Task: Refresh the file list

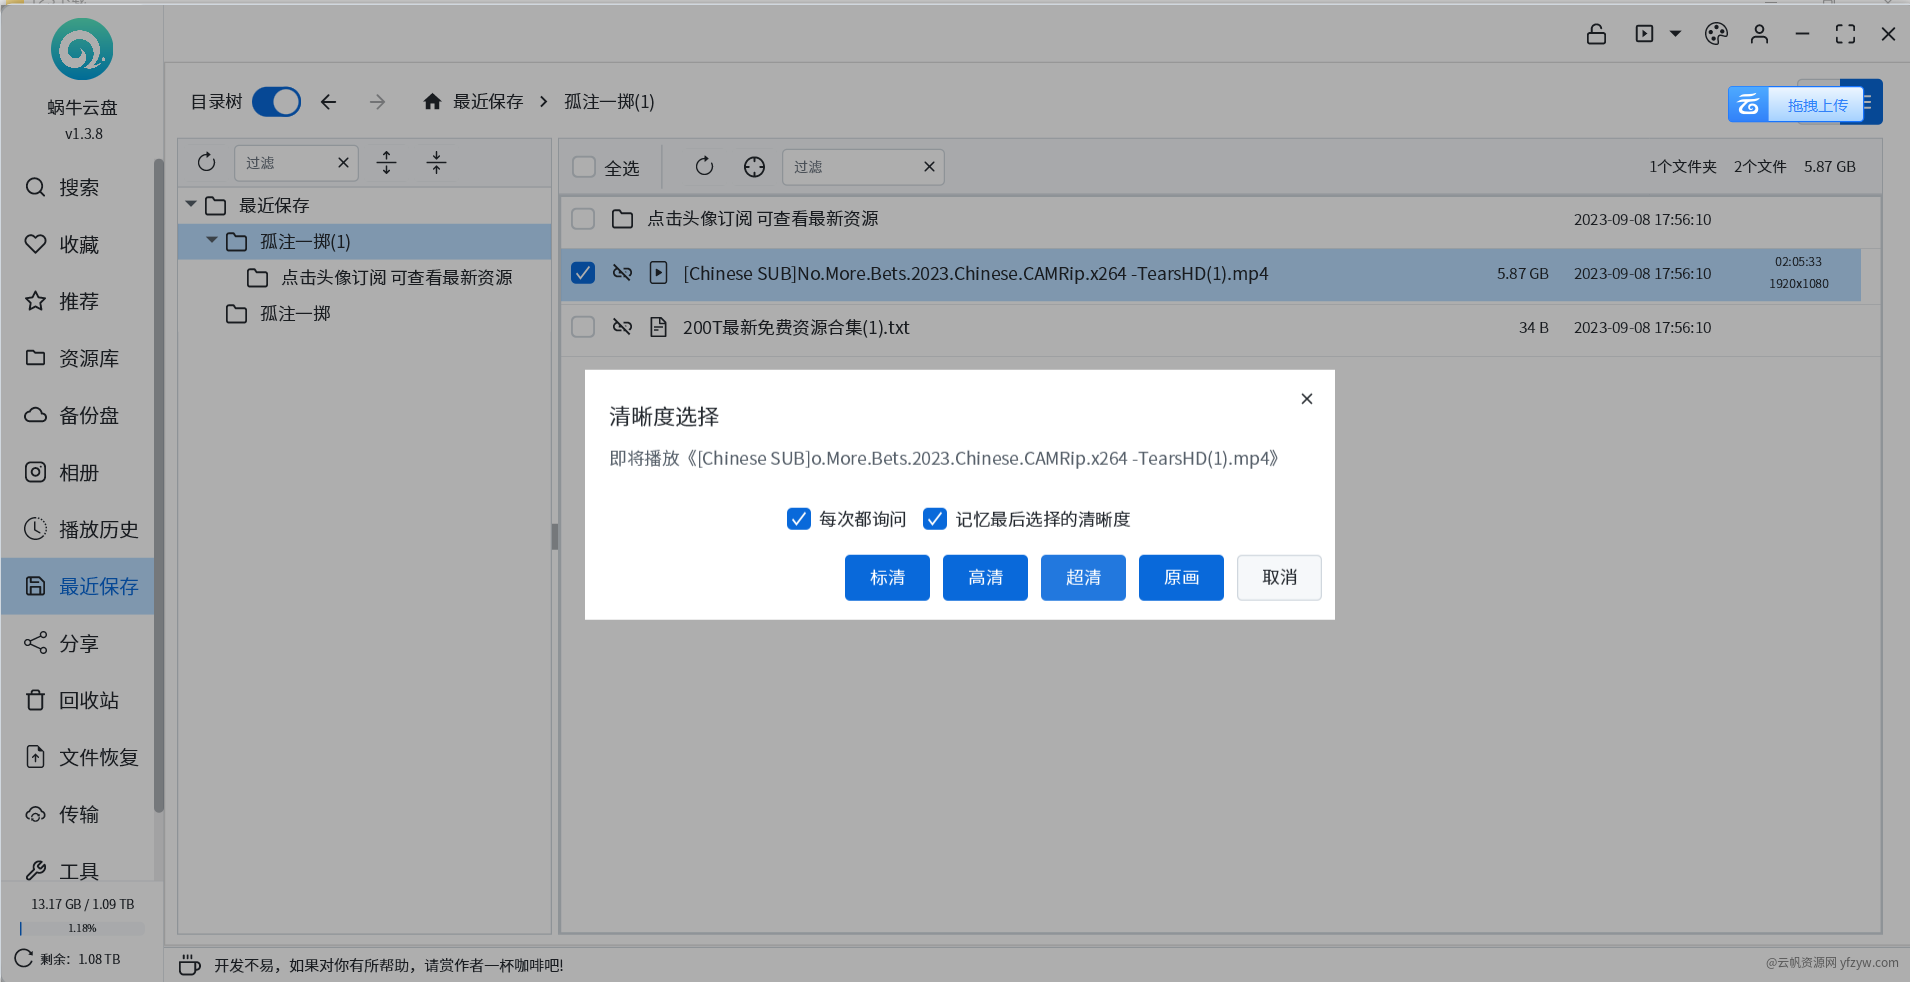Action: pyautogui.click(x=704, y=166)
